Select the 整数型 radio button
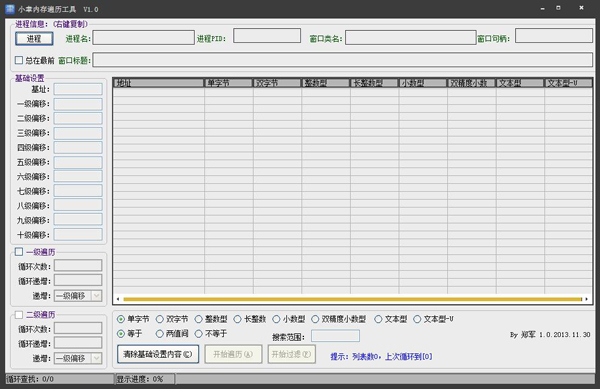The height and width of the screenshot is (389, 600). pyautogui.click(x=198, y=319)
